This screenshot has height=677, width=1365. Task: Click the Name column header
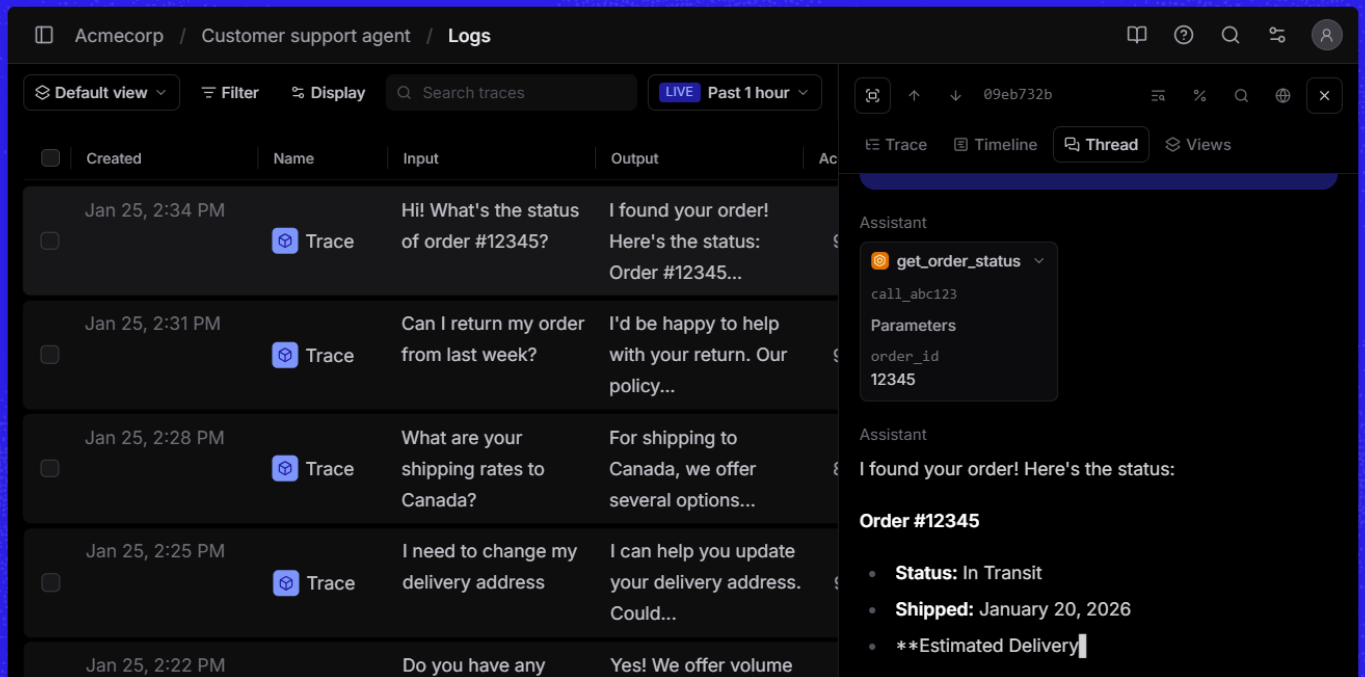[294, 158]
